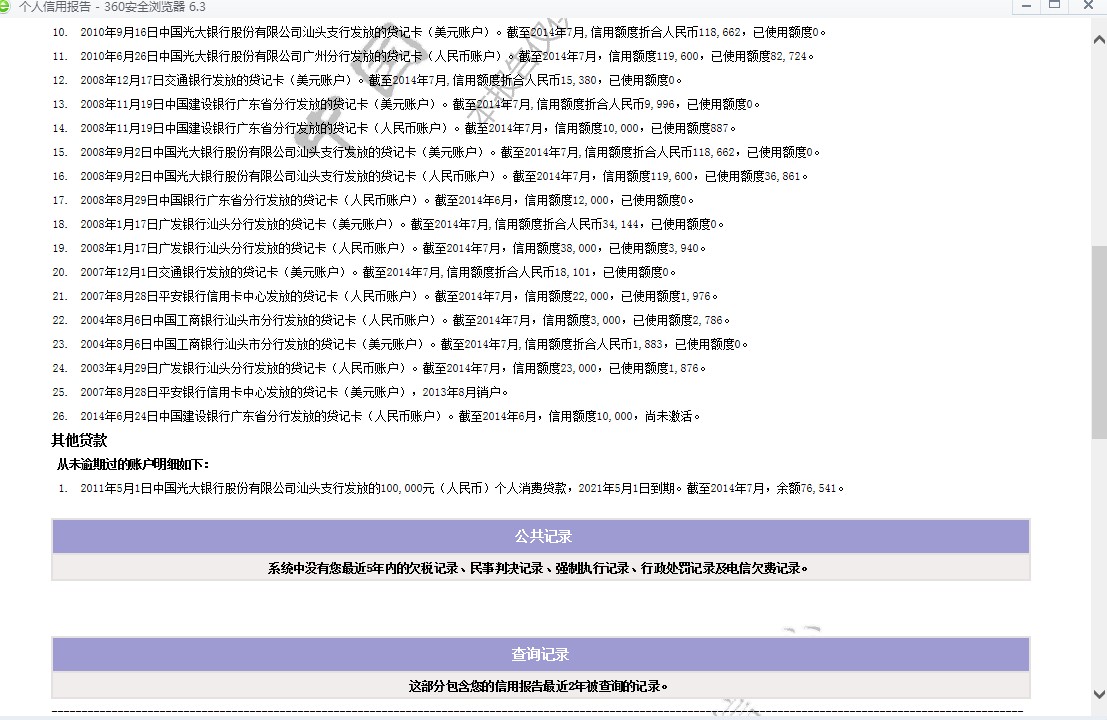The width and height of the screenshot is (1107, 720).
Task: Select the 其他贷款 heading text
Action: point(79,440)
